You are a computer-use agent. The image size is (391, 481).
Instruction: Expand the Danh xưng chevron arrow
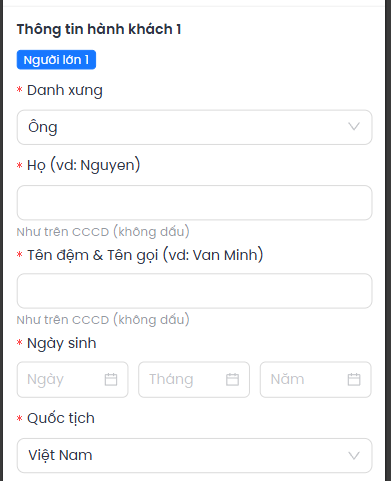[354, 127]
